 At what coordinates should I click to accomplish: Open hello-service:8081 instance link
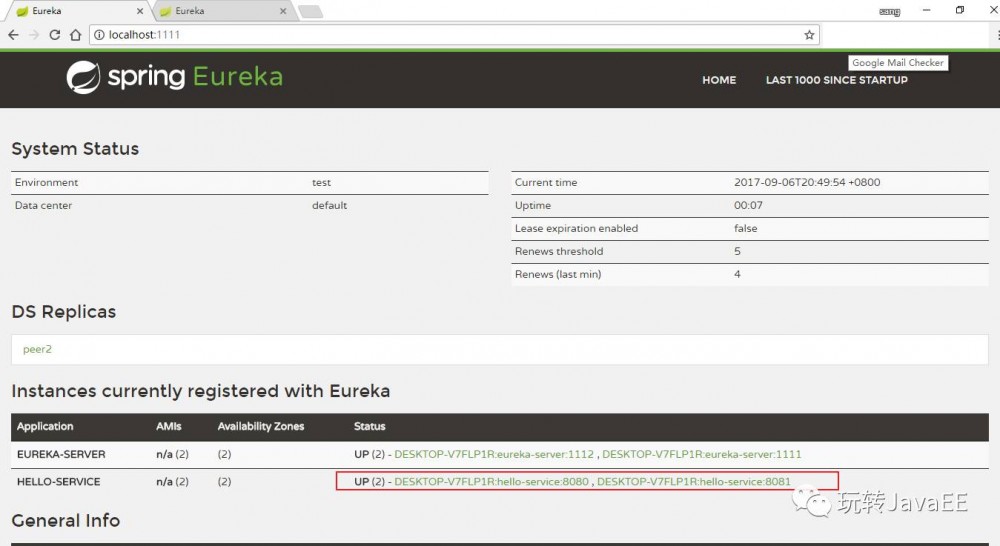pyautogui.click(x=694, y=482)
